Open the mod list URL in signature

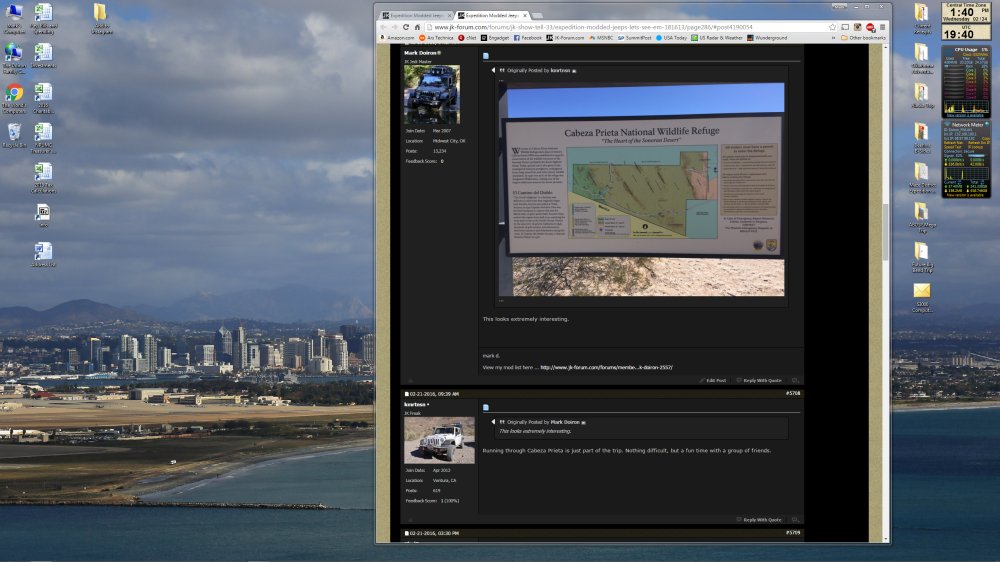(x=606, y=367)
